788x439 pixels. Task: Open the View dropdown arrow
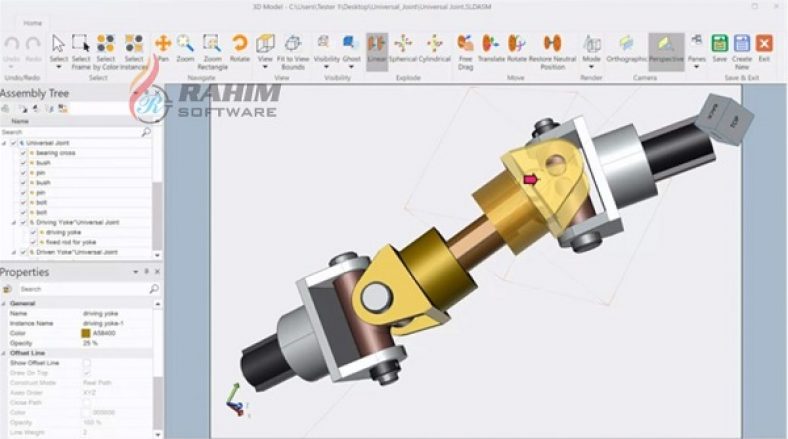(x=265, y=67)
